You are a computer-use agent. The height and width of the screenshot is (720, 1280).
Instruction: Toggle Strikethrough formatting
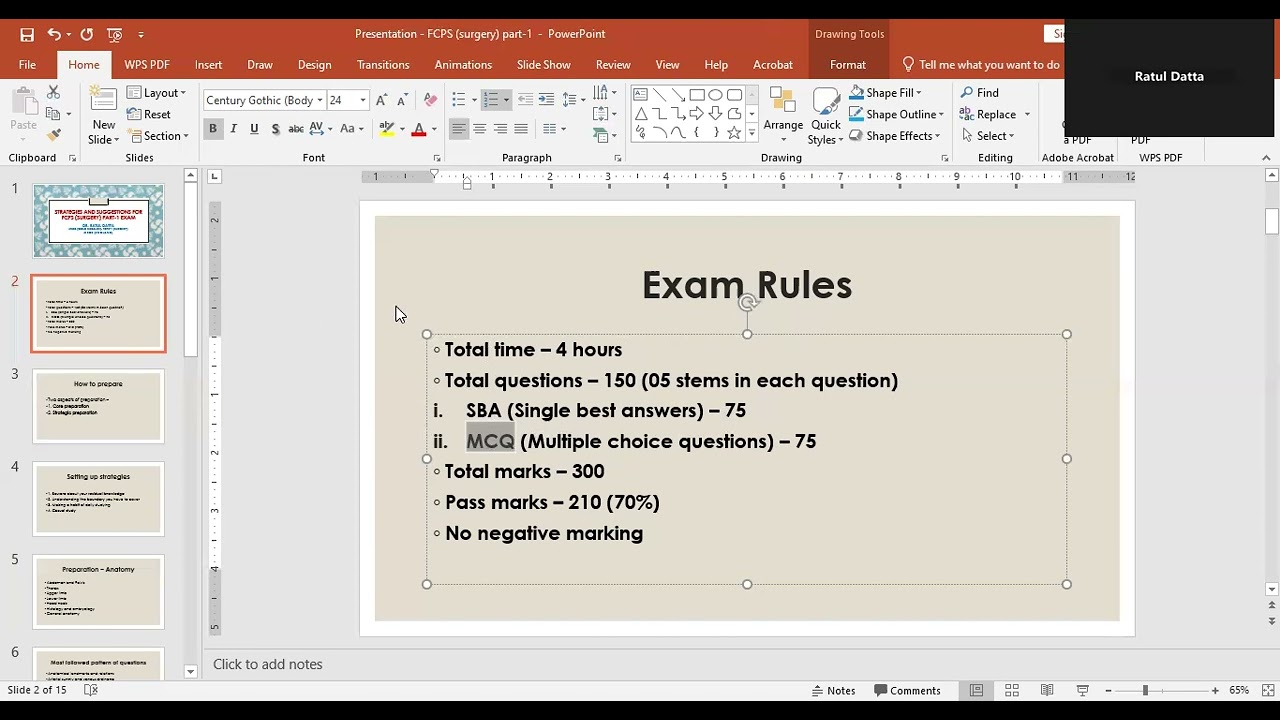coord(296,128)
